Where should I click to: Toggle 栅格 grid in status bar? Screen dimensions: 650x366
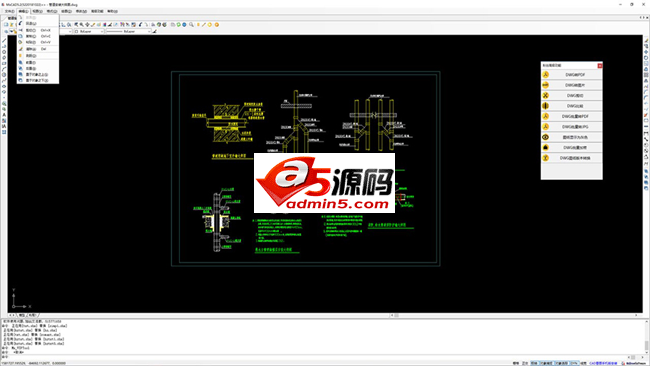click(516, 363)
